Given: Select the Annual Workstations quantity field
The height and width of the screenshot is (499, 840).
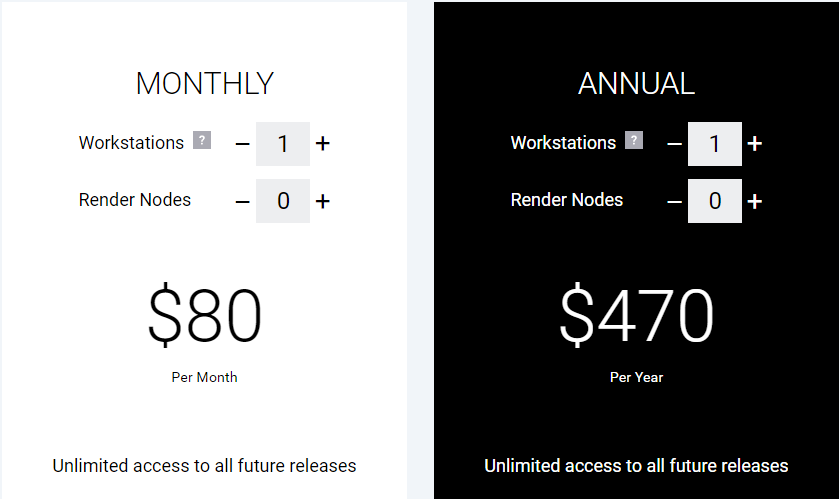Looking at the screenshot, I should (x=715, y=144).
